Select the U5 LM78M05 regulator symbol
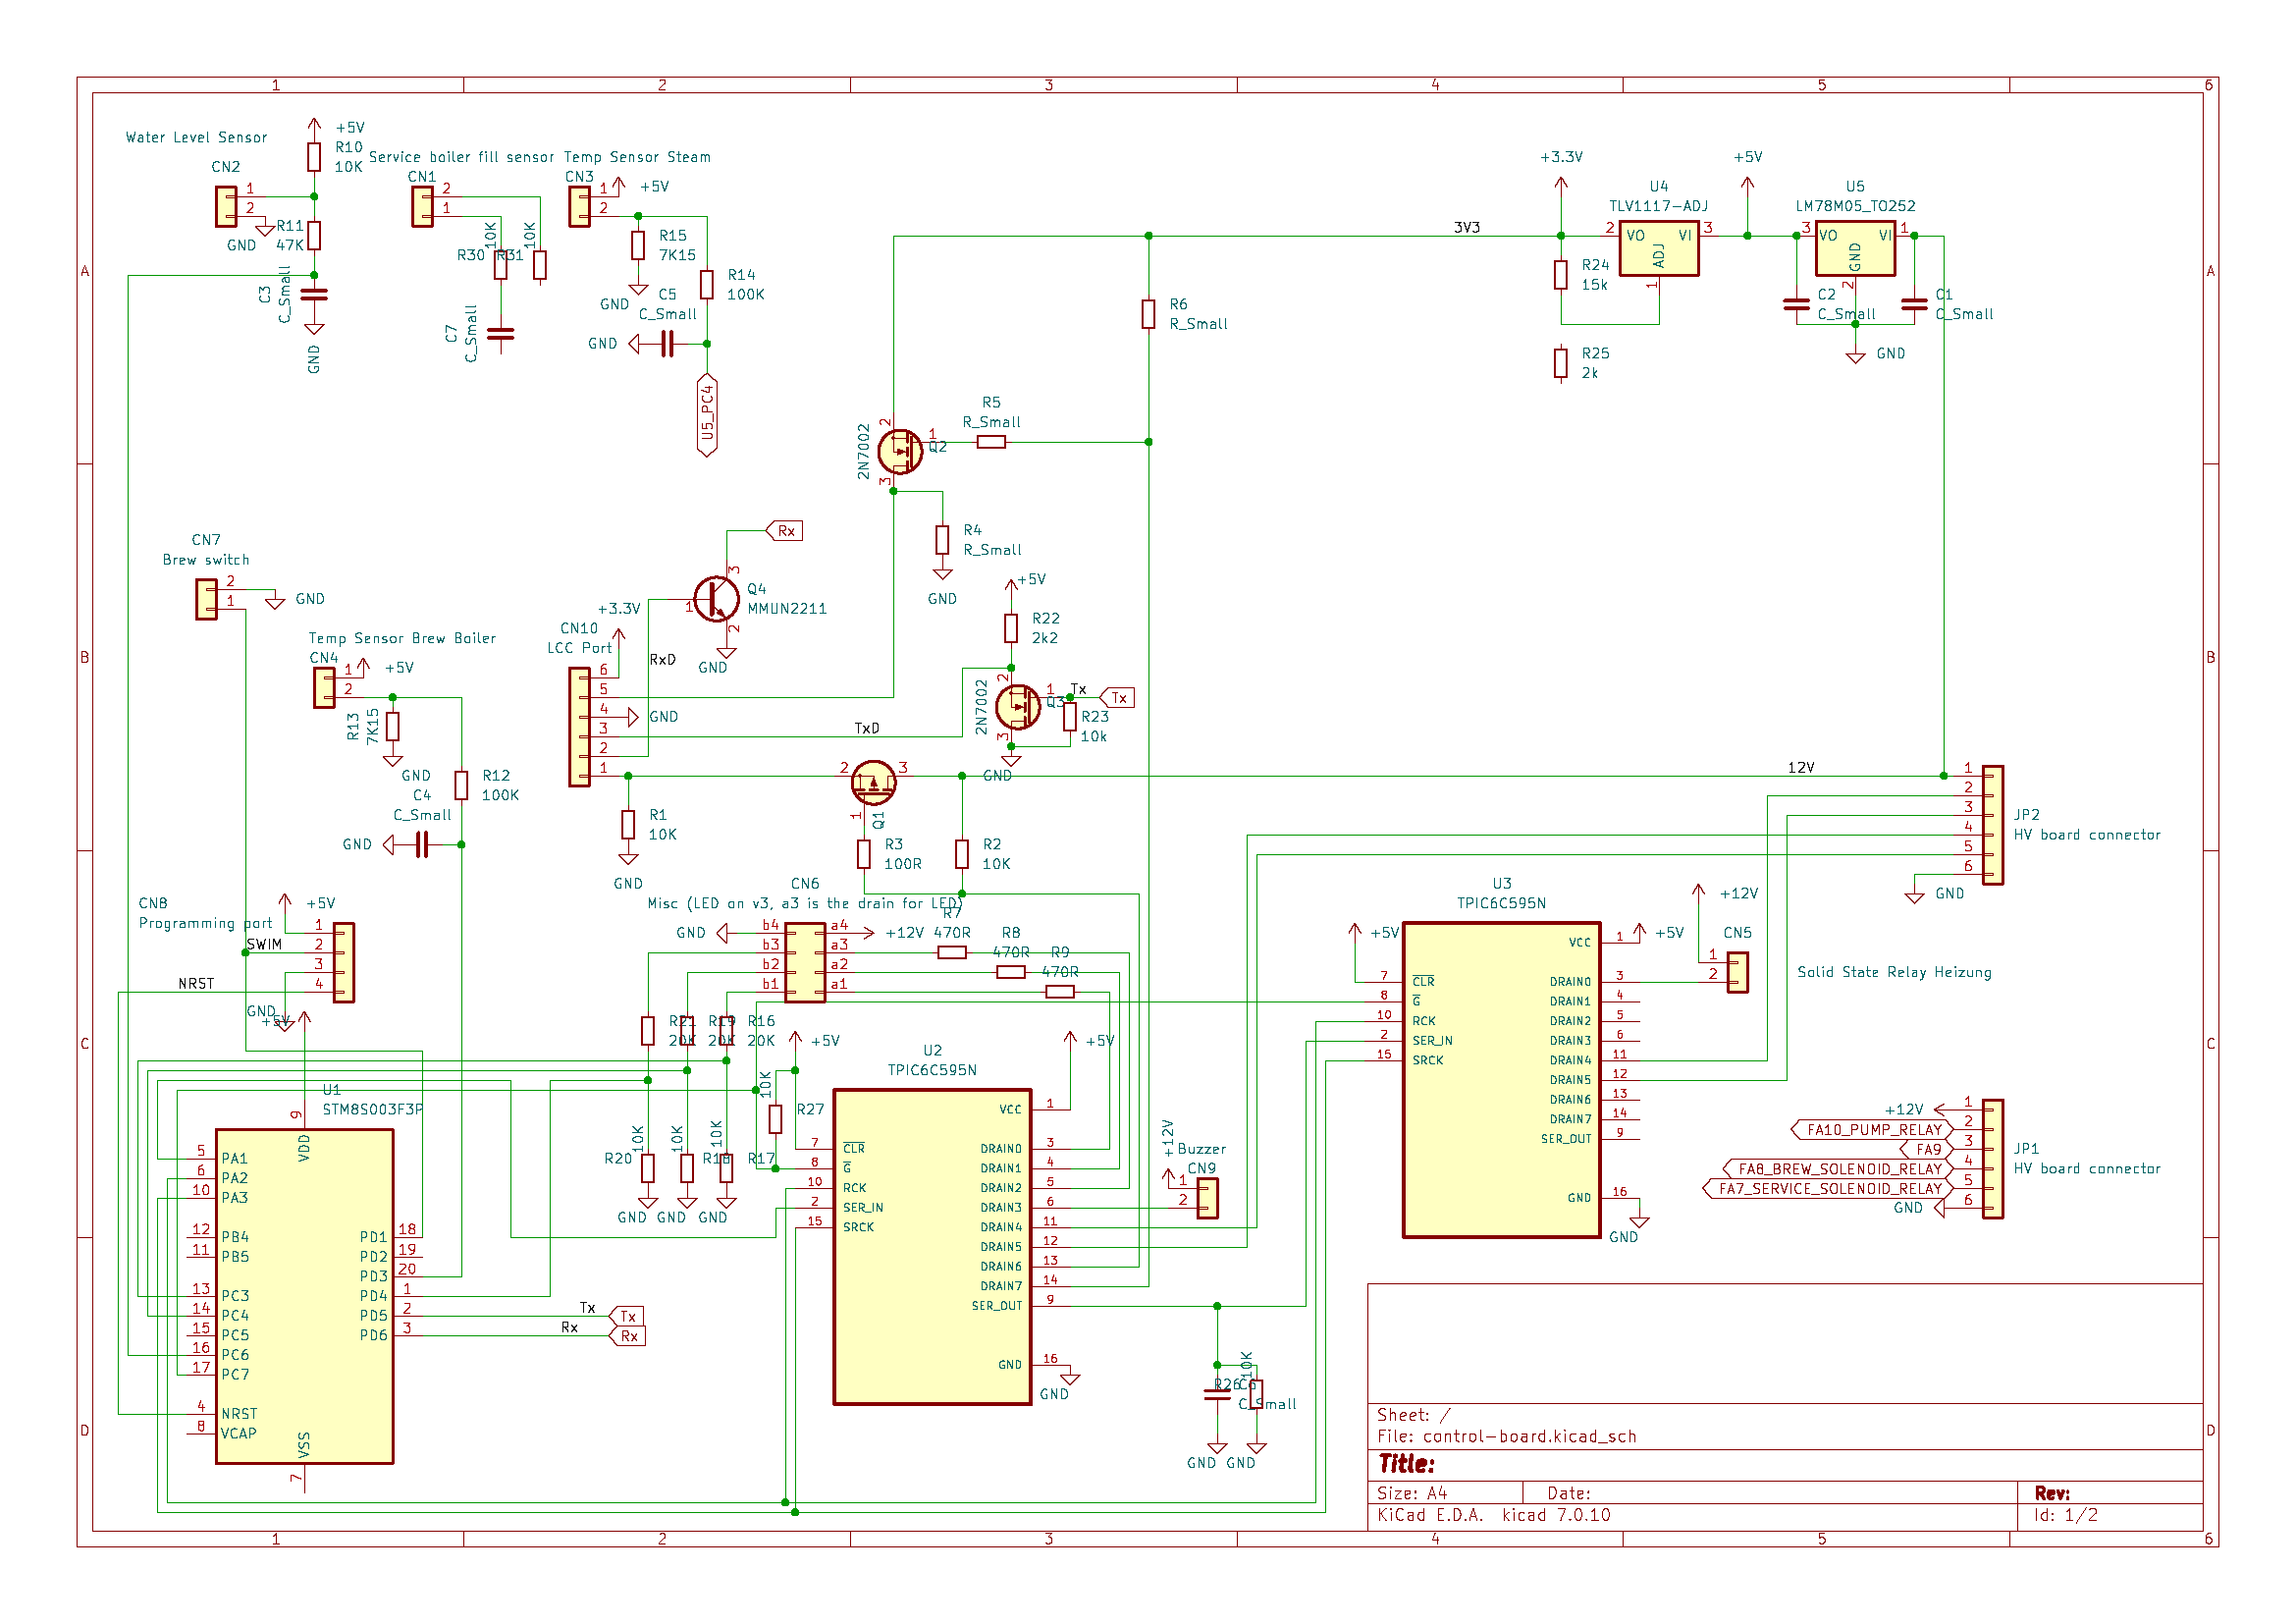Screen dimensions: 2296x1624 (1854, 247)
